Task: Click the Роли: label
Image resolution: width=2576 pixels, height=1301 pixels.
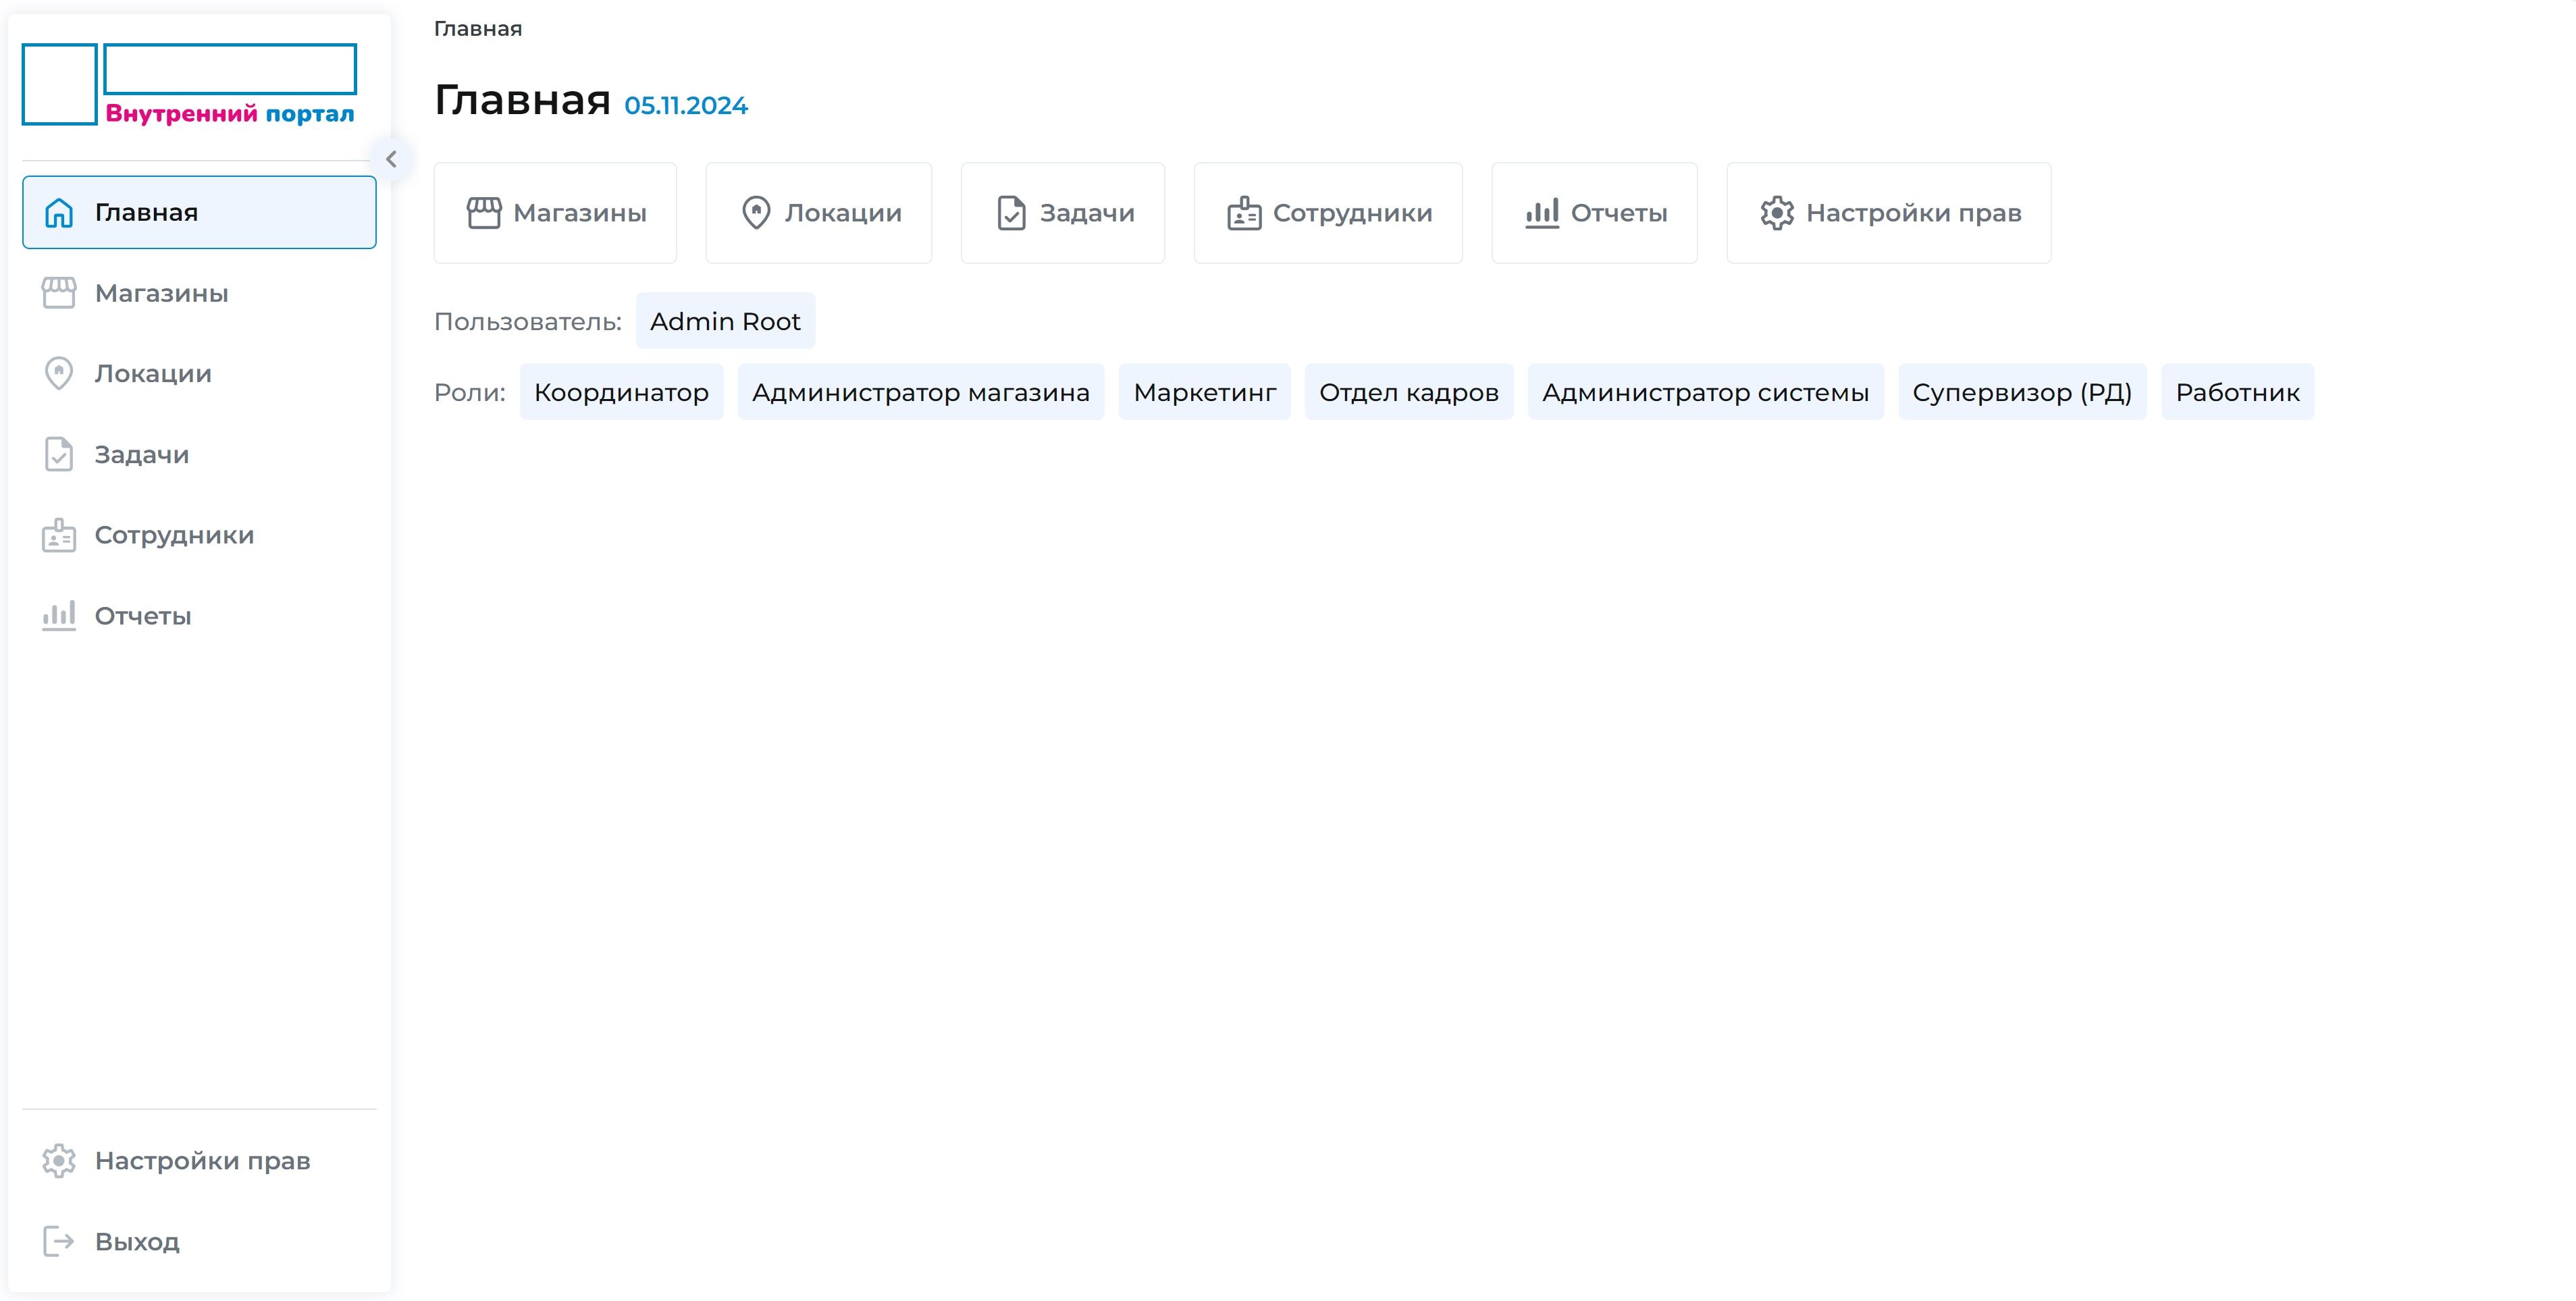Action: point(470,392)
